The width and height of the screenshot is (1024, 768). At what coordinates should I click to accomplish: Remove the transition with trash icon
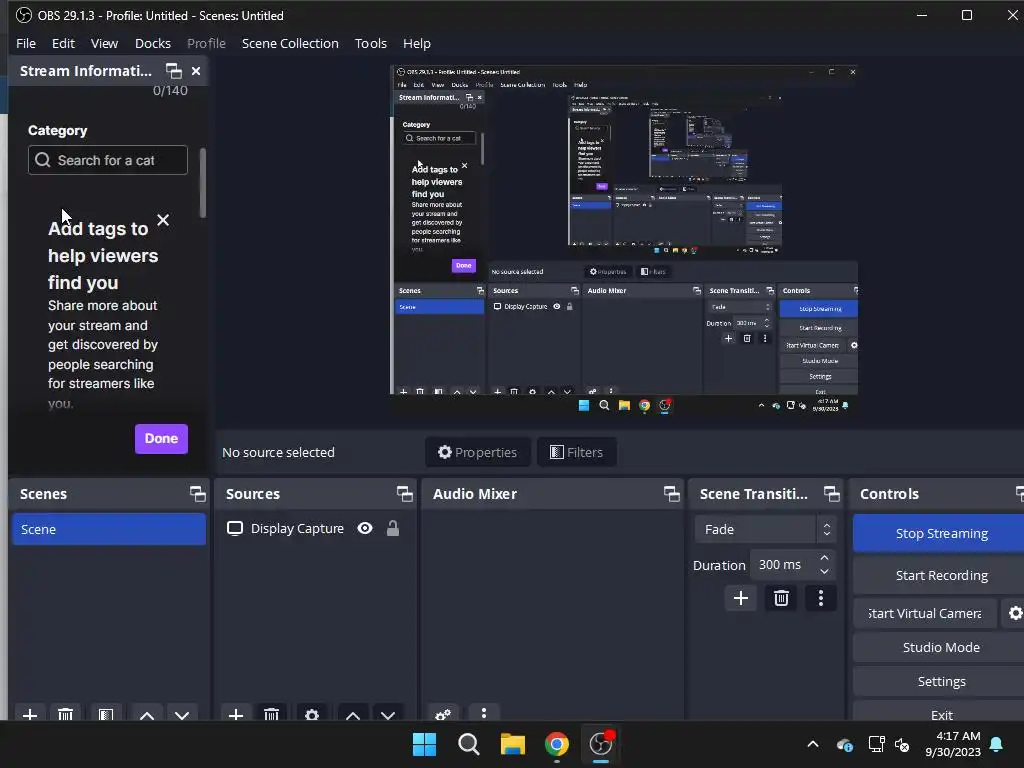tap(781, 598)
